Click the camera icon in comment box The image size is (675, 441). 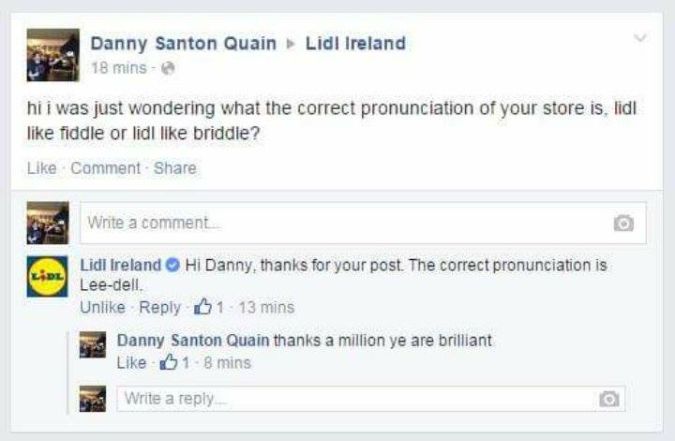621,223
